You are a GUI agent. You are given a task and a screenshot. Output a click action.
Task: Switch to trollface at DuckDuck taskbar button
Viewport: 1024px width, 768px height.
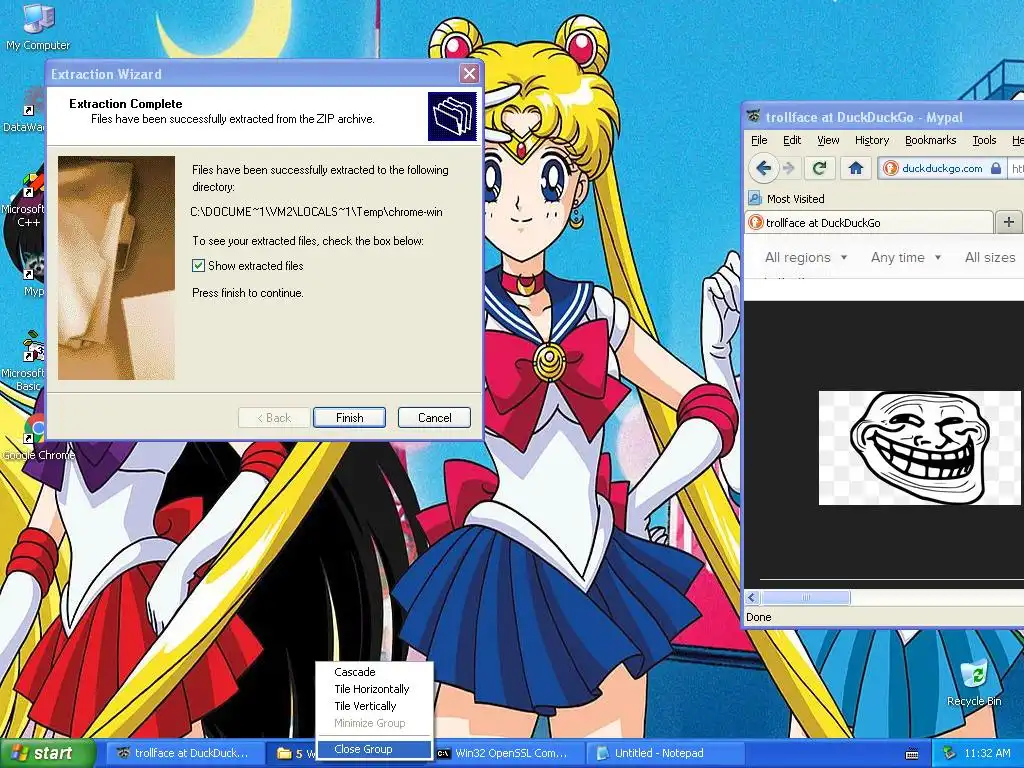(x=183, y=753)
